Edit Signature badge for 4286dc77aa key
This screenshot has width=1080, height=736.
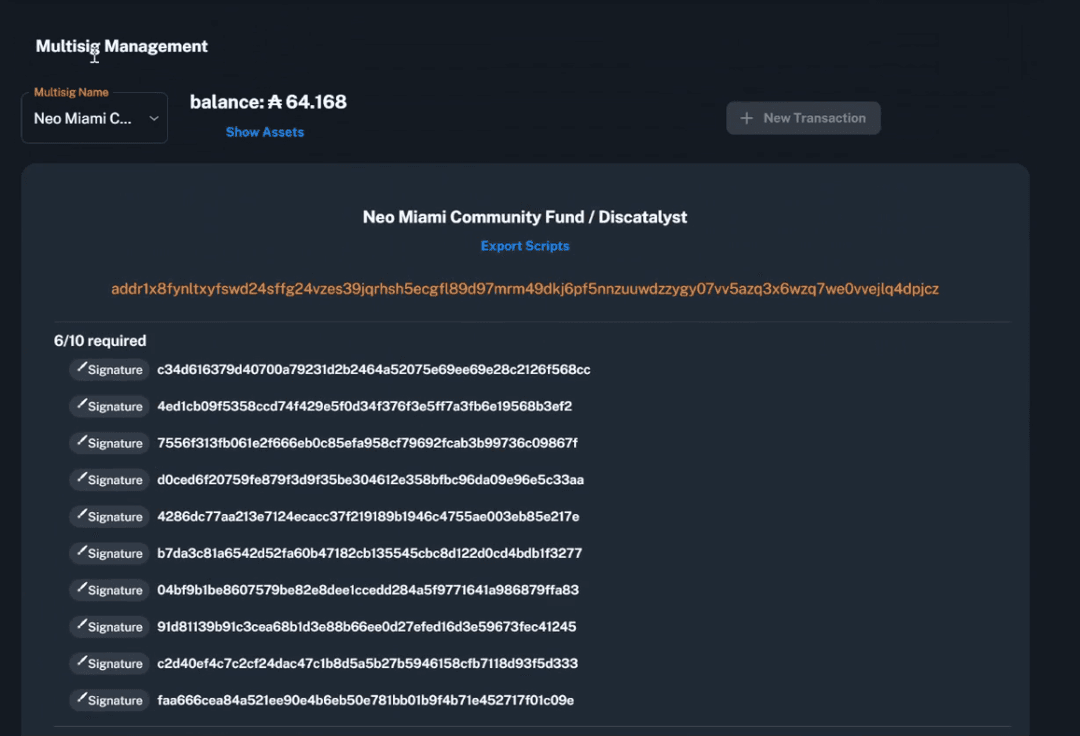click(109, 516)
